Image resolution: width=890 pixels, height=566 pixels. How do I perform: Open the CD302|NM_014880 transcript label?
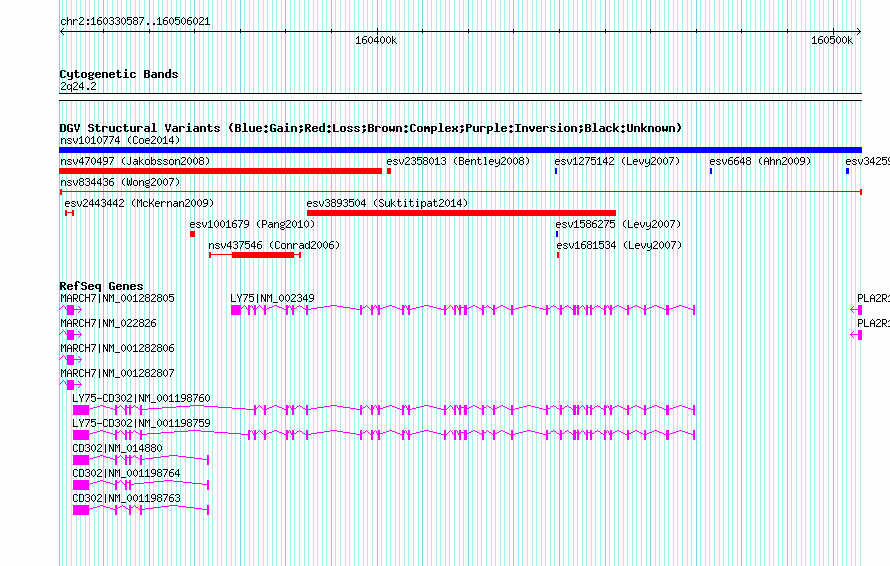(117, 448)
